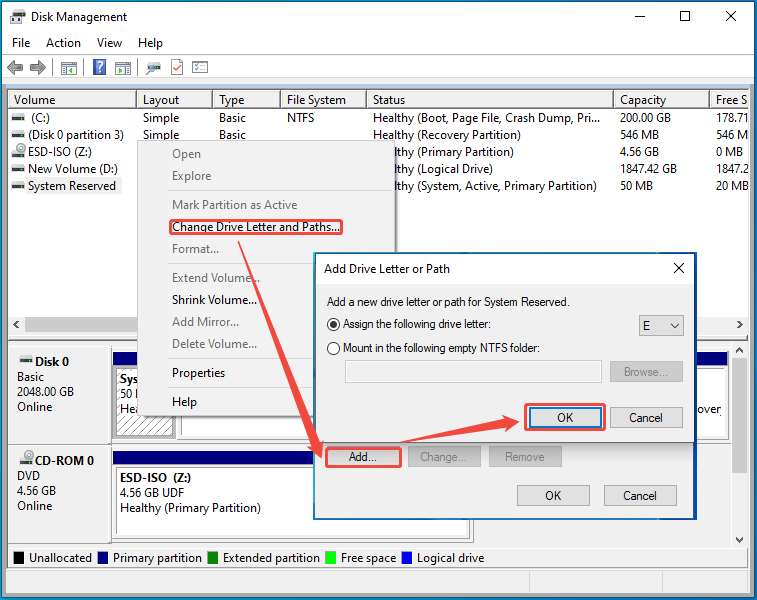
Task: Click OK in Add Drive Letter dialog
Action: 565,418
